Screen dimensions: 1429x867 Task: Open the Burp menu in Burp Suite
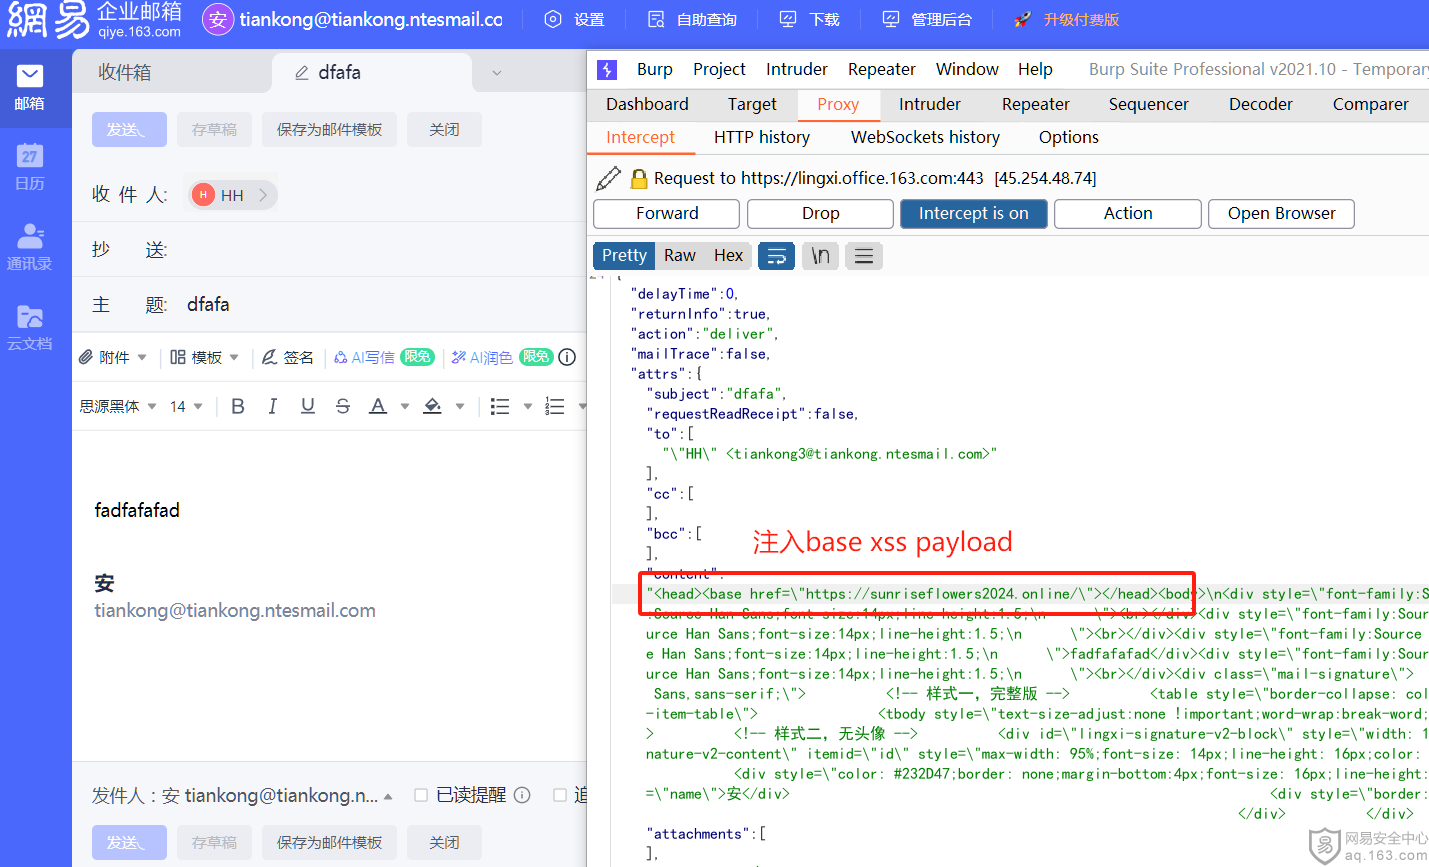[655, 69]
